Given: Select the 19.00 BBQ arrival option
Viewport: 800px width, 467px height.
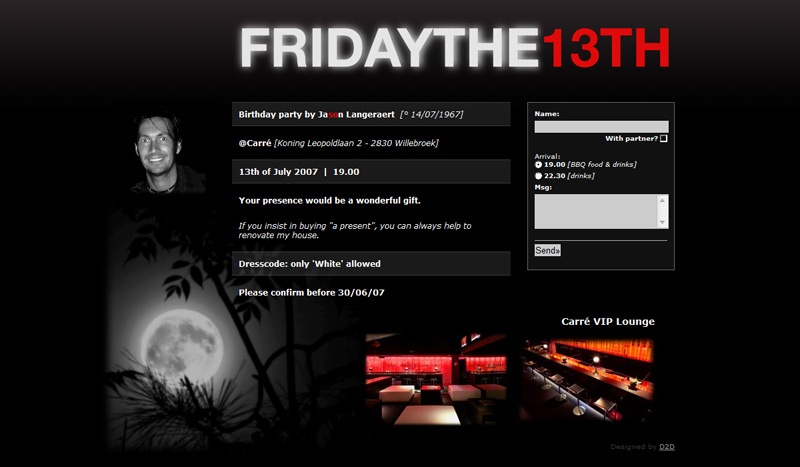Looking at the screenshot, I should [x=538, y=165].
